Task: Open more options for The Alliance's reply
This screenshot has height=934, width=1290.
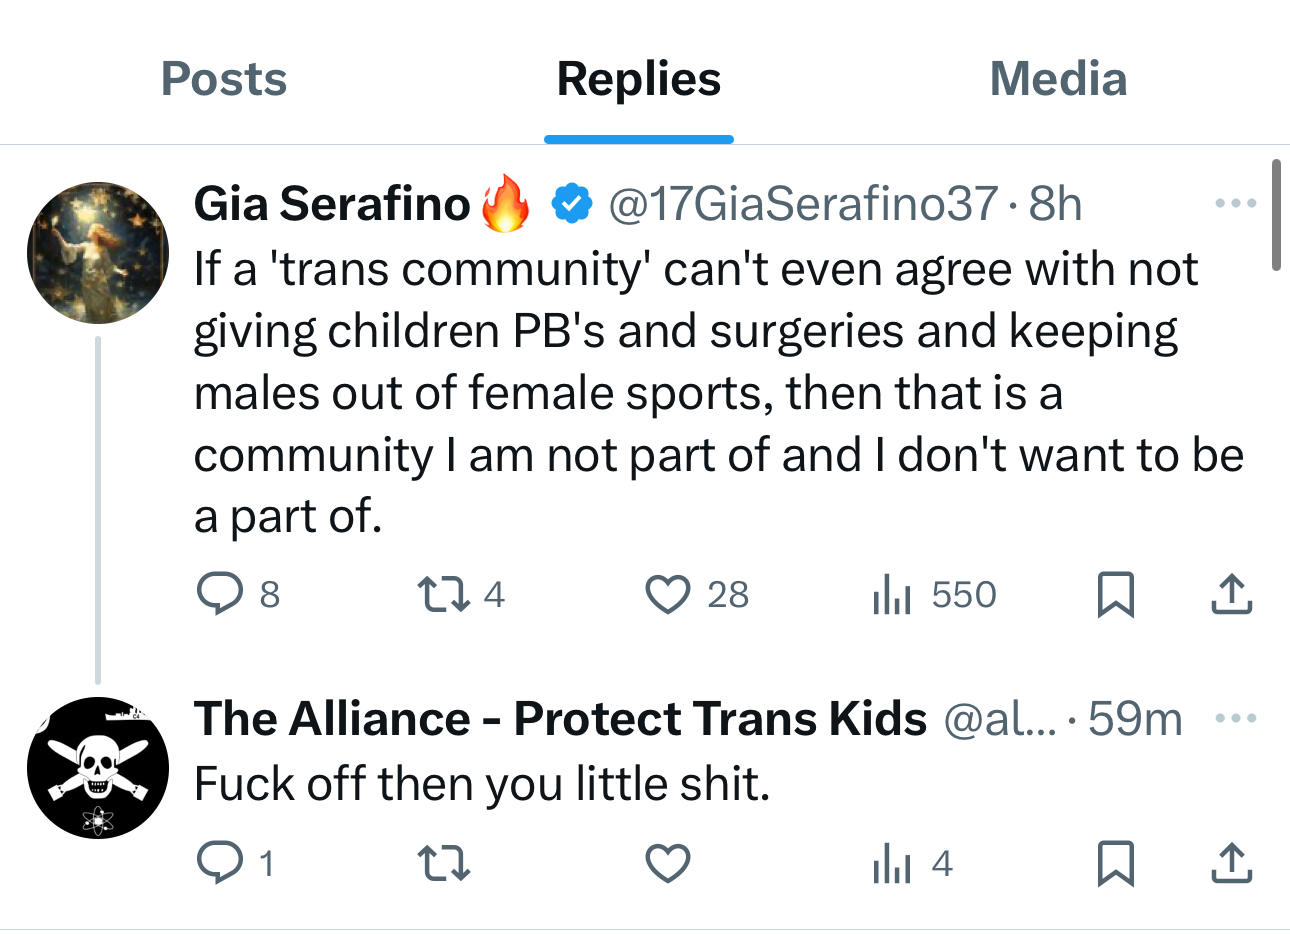Action: click(x=1235, y=719)
